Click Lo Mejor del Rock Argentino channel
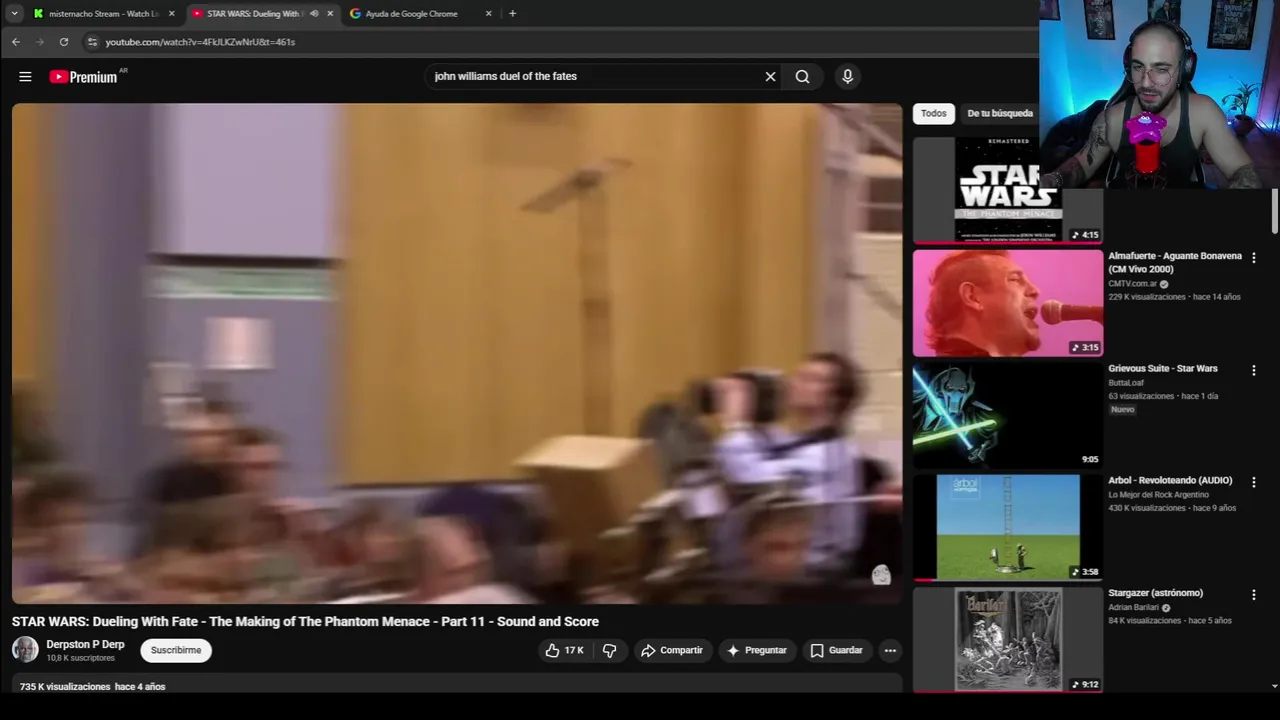Viewport: 1280px width, 720px height. point(1158,494)
